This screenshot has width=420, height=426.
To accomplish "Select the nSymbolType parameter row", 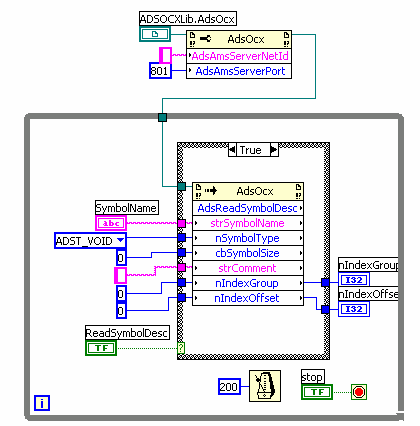I will [x=248, y=238].
